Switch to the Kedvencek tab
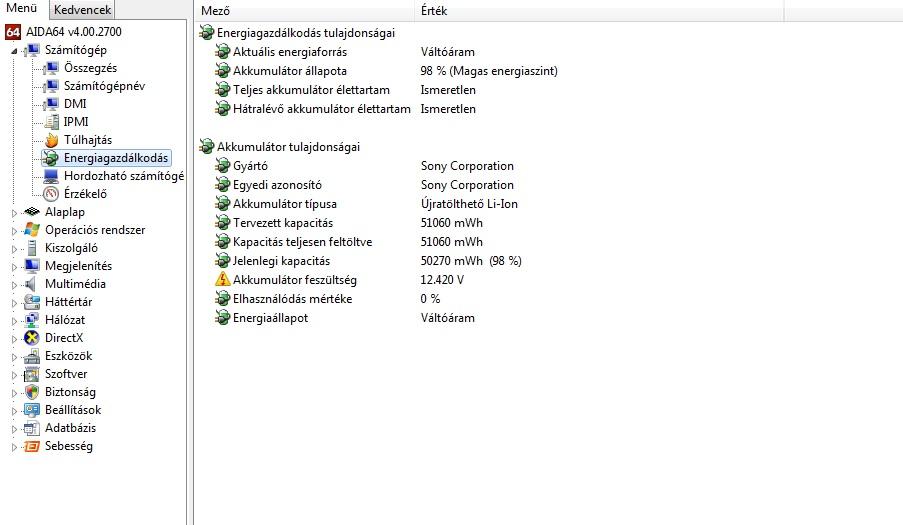 (83, 10)
